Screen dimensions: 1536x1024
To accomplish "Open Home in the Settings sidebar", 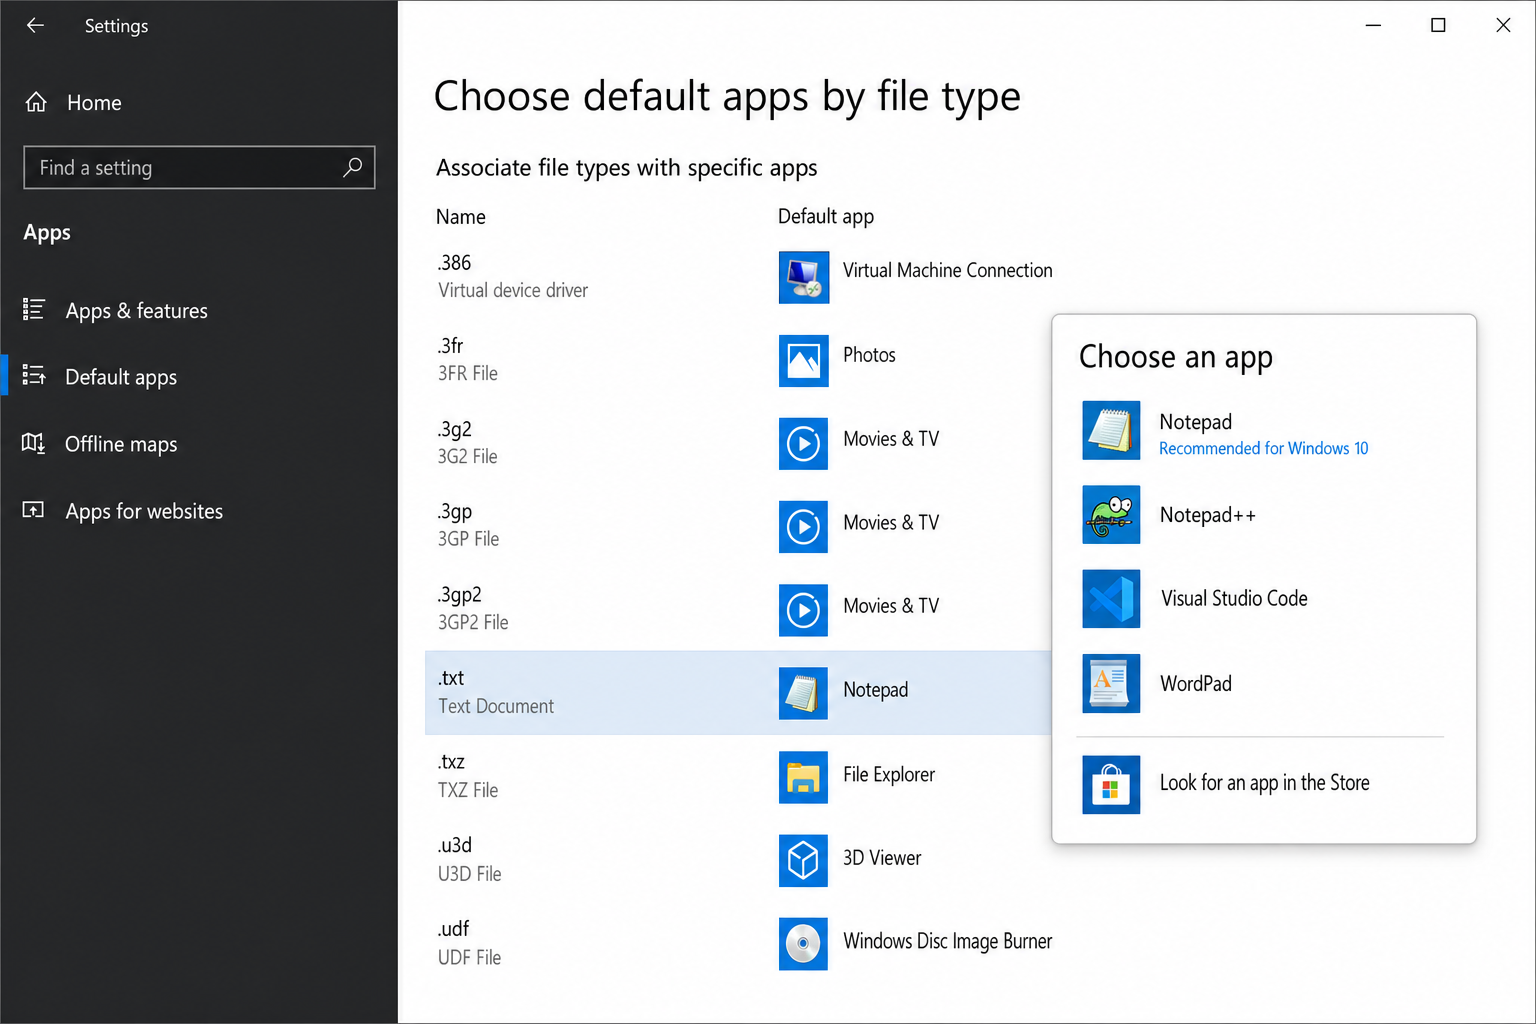I will pos(94,103).
